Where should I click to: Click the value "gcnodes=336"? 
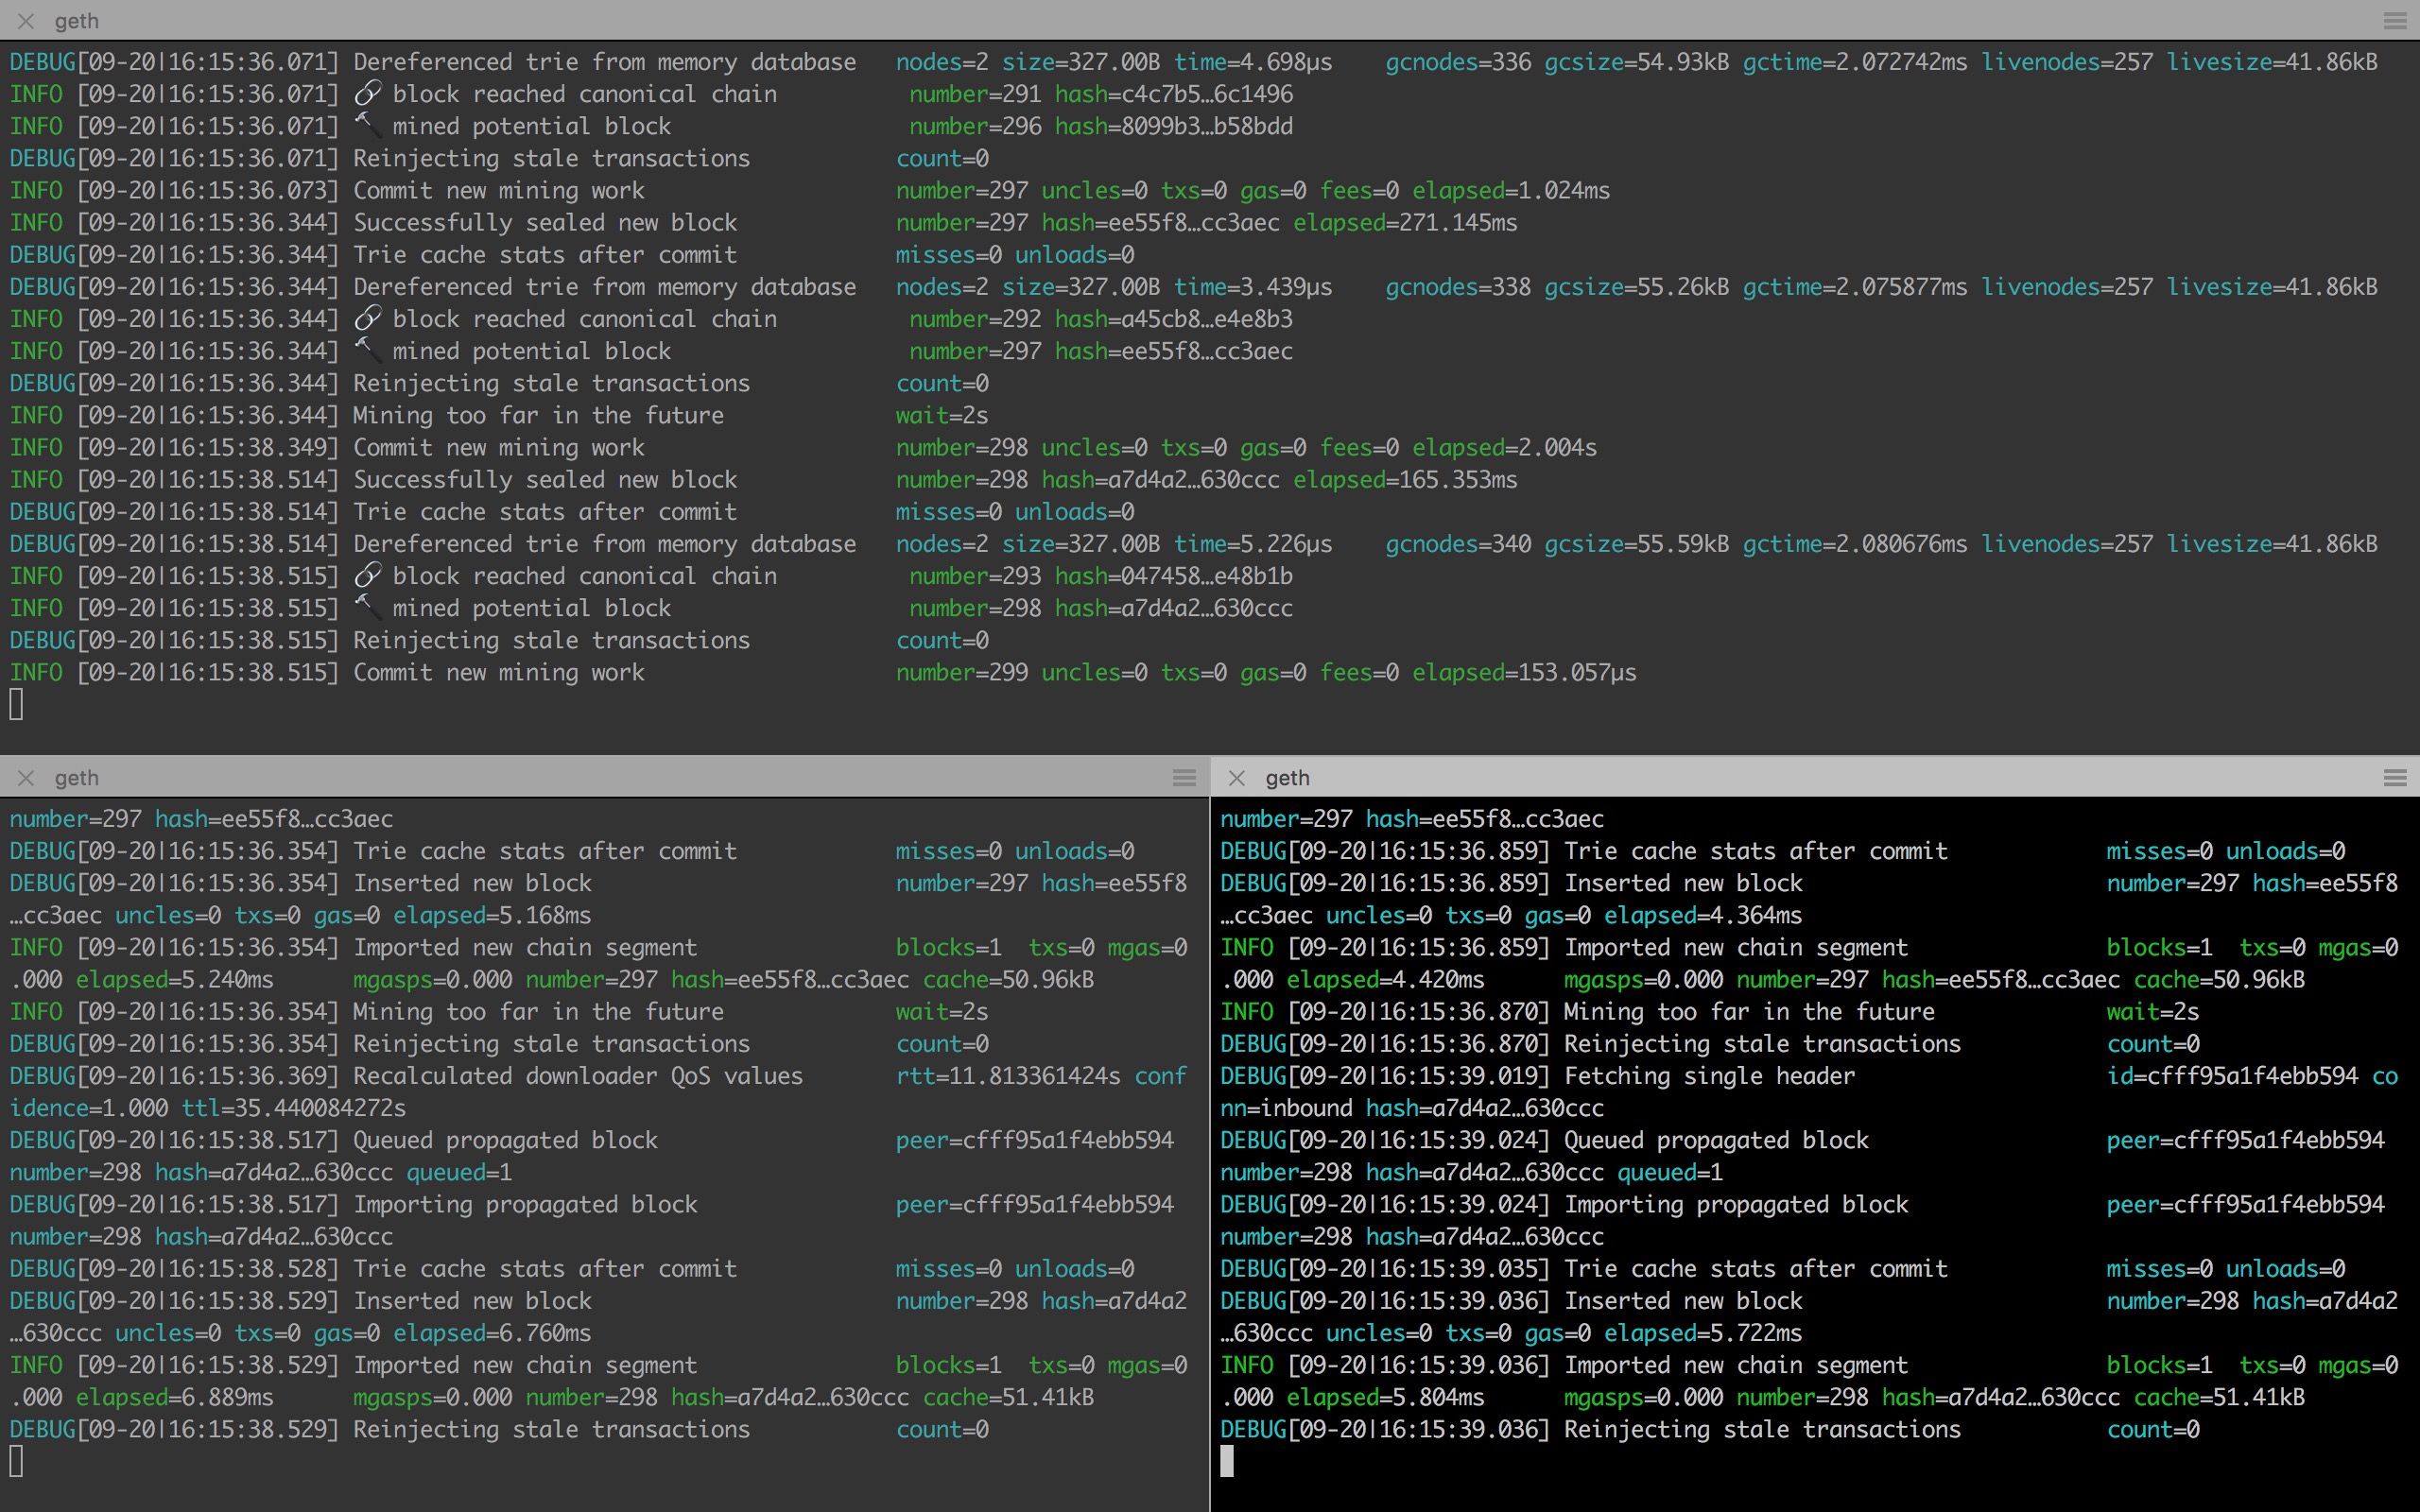[1458, 62]
